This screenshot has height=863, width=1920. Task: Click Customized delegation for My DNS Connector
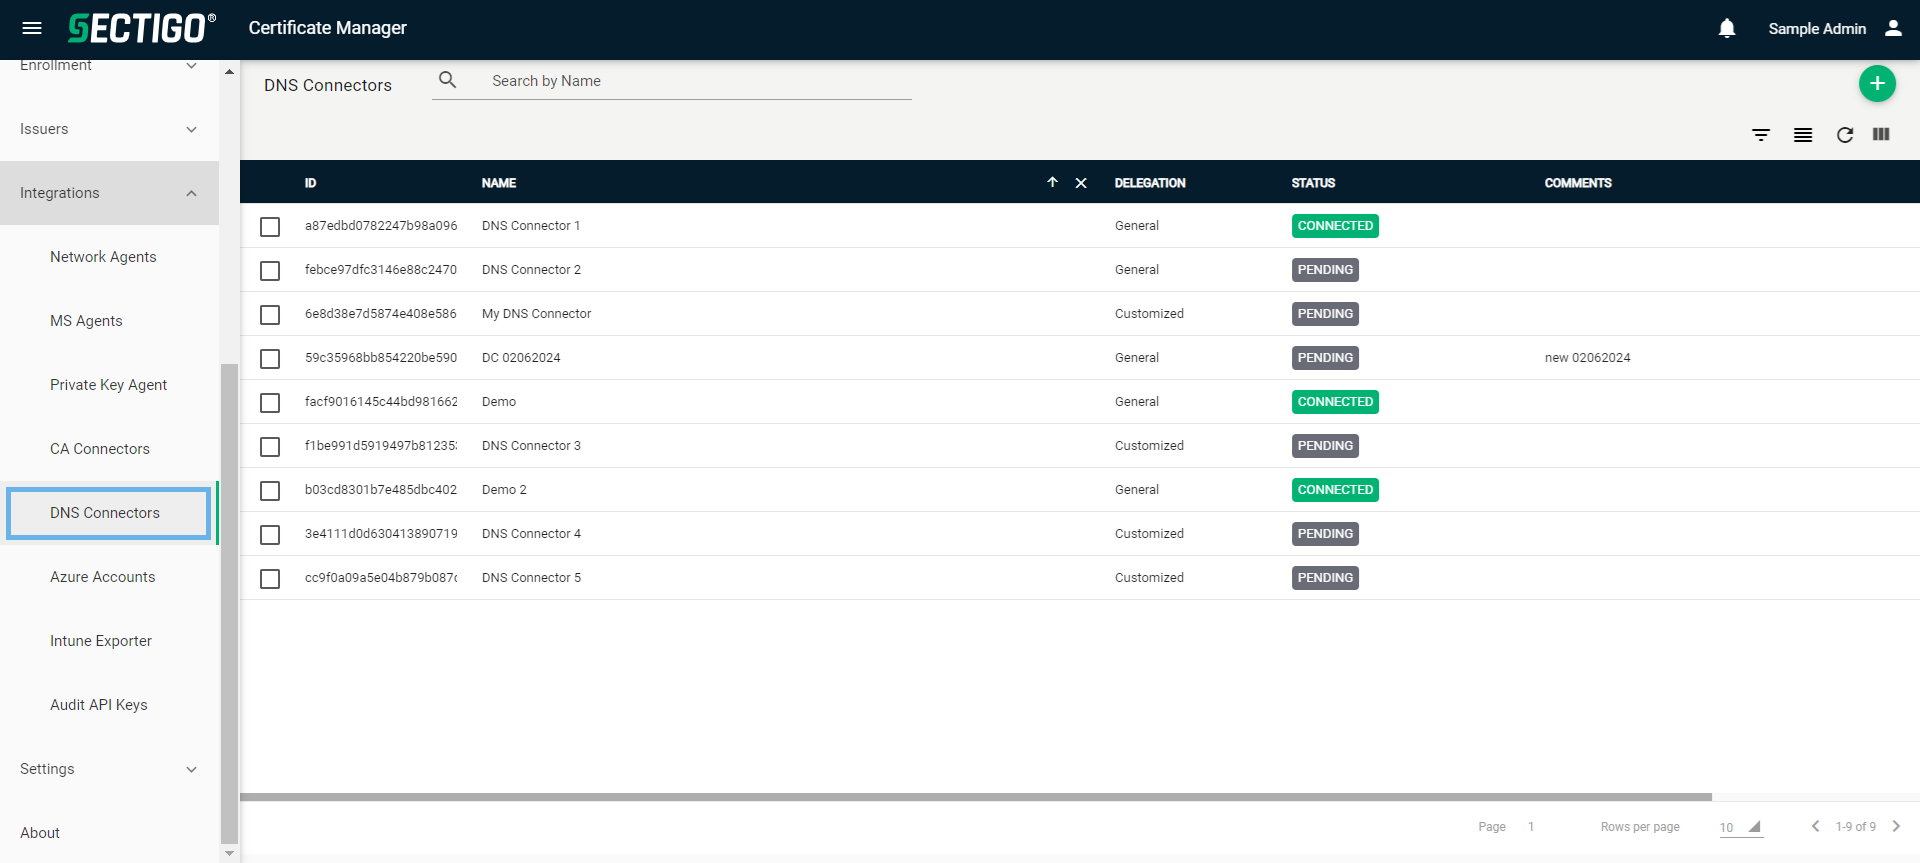pos(1149,314)
